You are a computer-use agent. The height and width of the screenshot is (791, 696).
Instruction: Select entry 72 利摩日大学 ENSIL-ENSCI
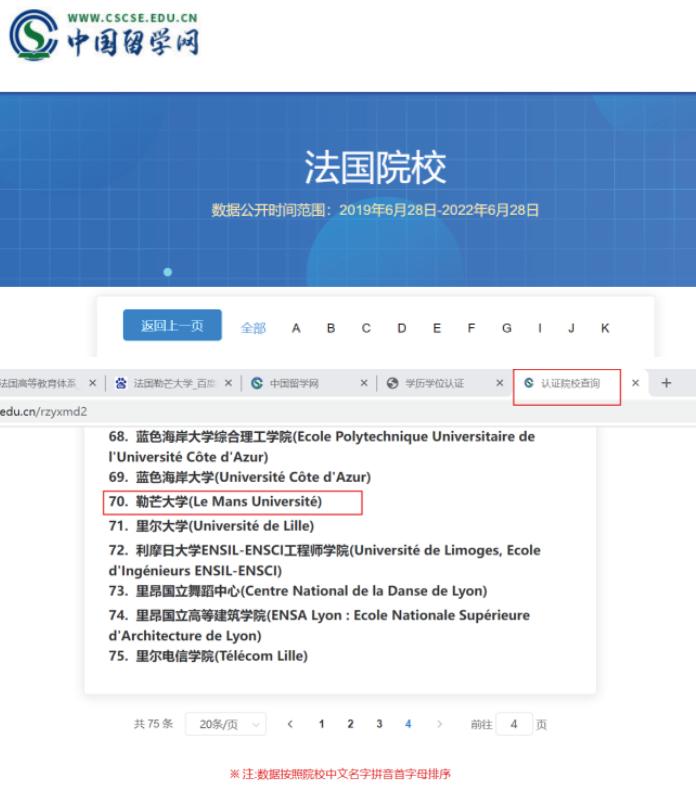pyautogui.click(x=324, y=560)
